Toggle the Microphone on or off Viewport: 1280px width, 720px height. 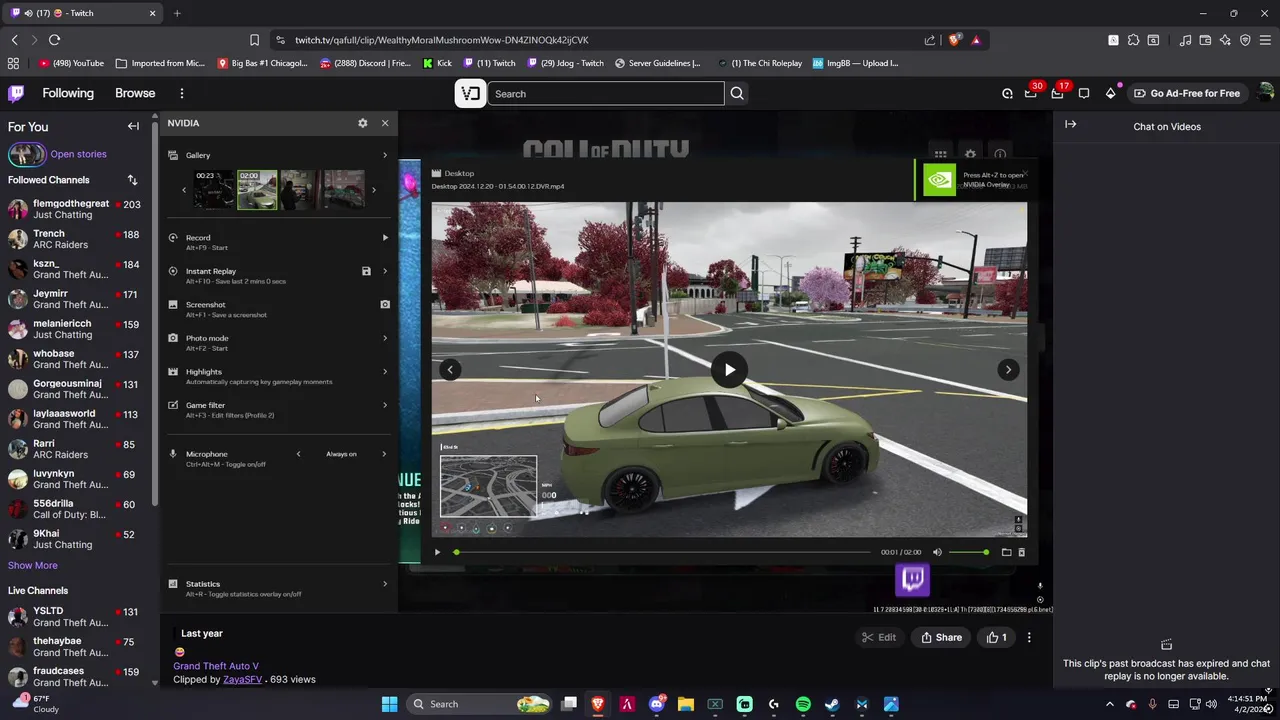coord(173,454)
